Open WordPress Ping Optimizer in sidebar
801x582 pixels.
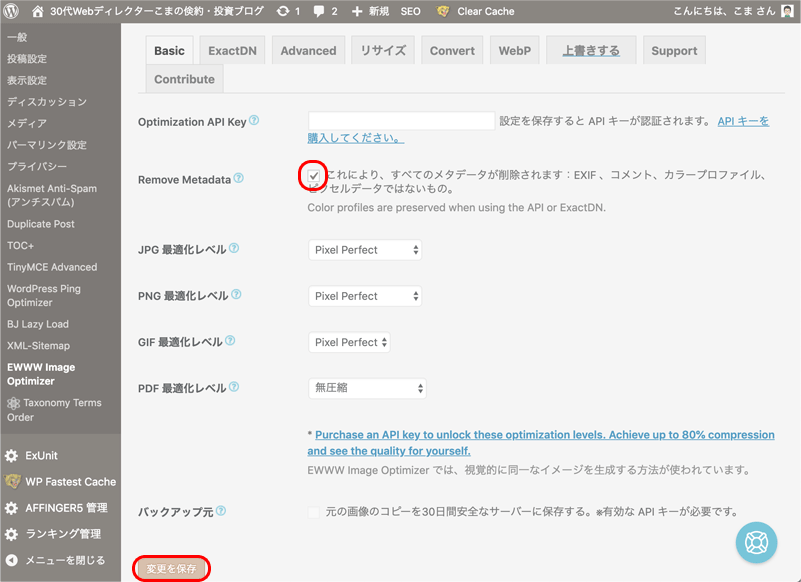pyautogui.click(x=43, y=295)
